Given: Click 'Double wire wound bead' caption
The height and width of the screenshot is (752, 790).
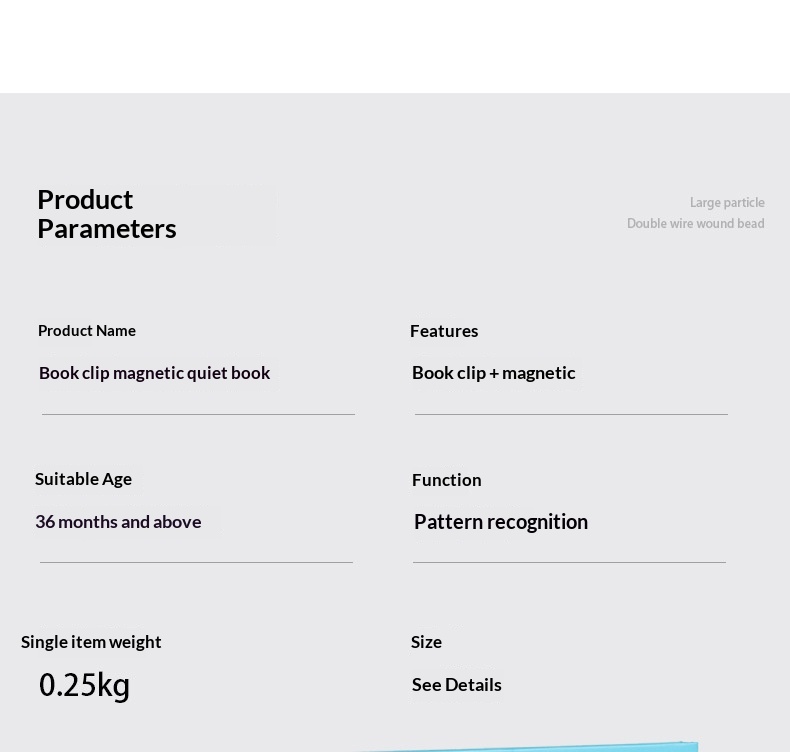Looking at the screenshot, I should 695,224.
